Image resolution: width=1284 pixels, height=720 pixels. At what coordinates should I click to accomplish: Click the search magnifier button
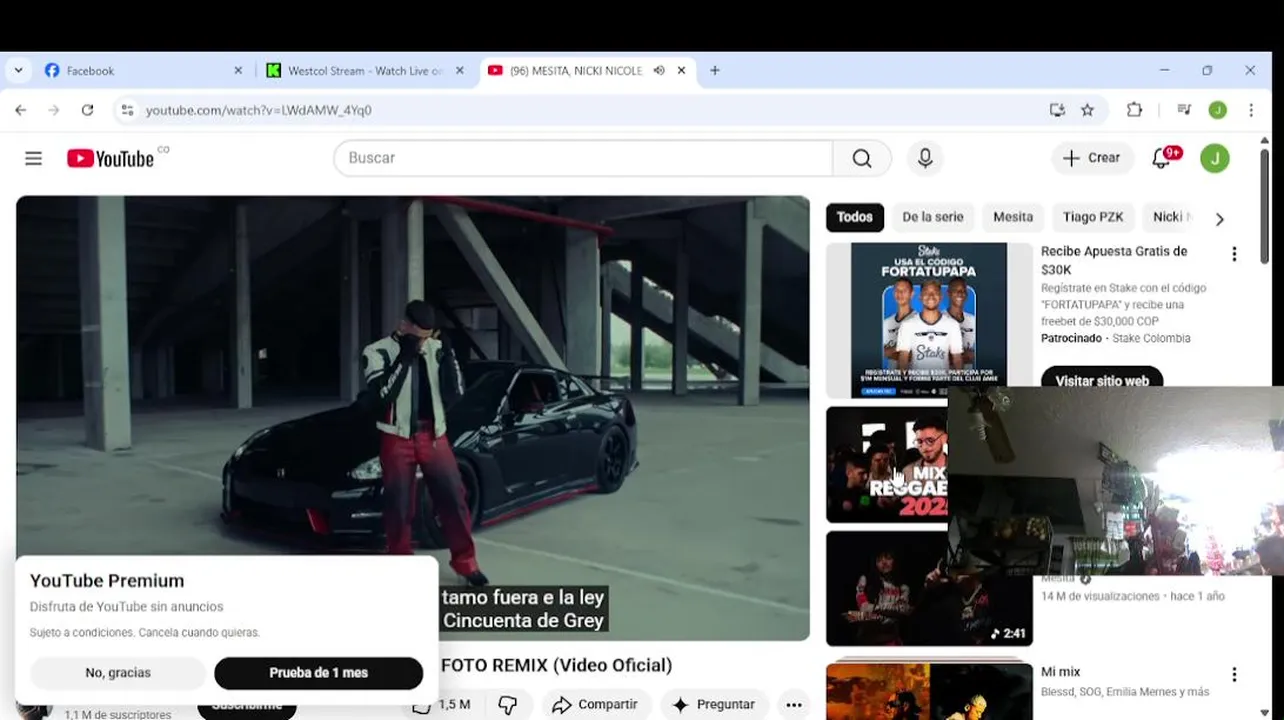tap(862, 158)
